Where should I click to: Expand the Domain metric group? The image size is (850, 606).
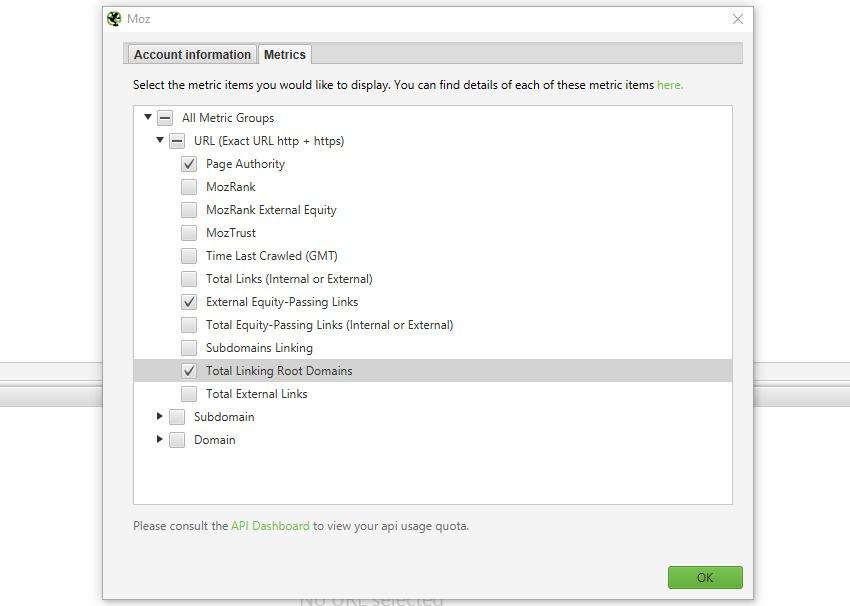point(160,440)
